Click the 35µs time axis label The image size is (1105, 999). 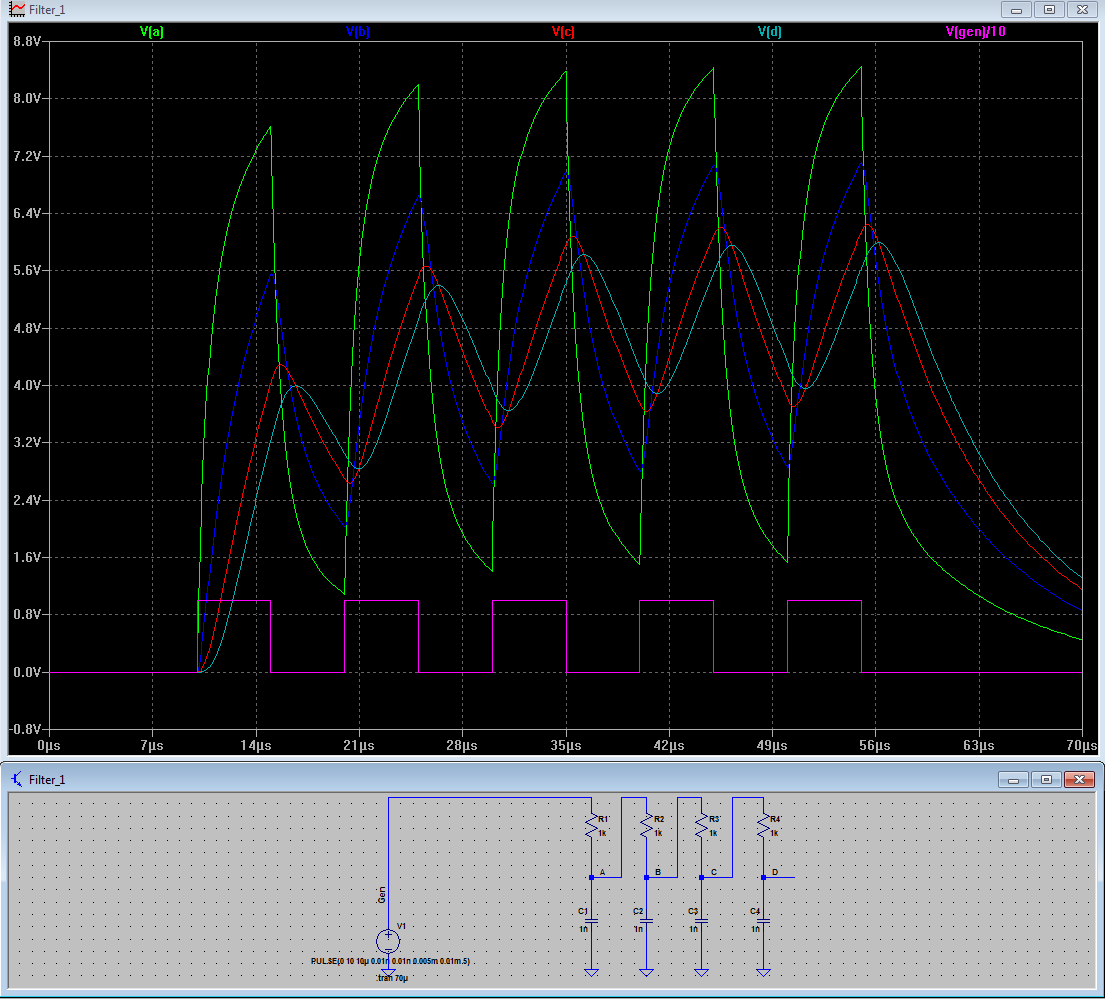565,745
